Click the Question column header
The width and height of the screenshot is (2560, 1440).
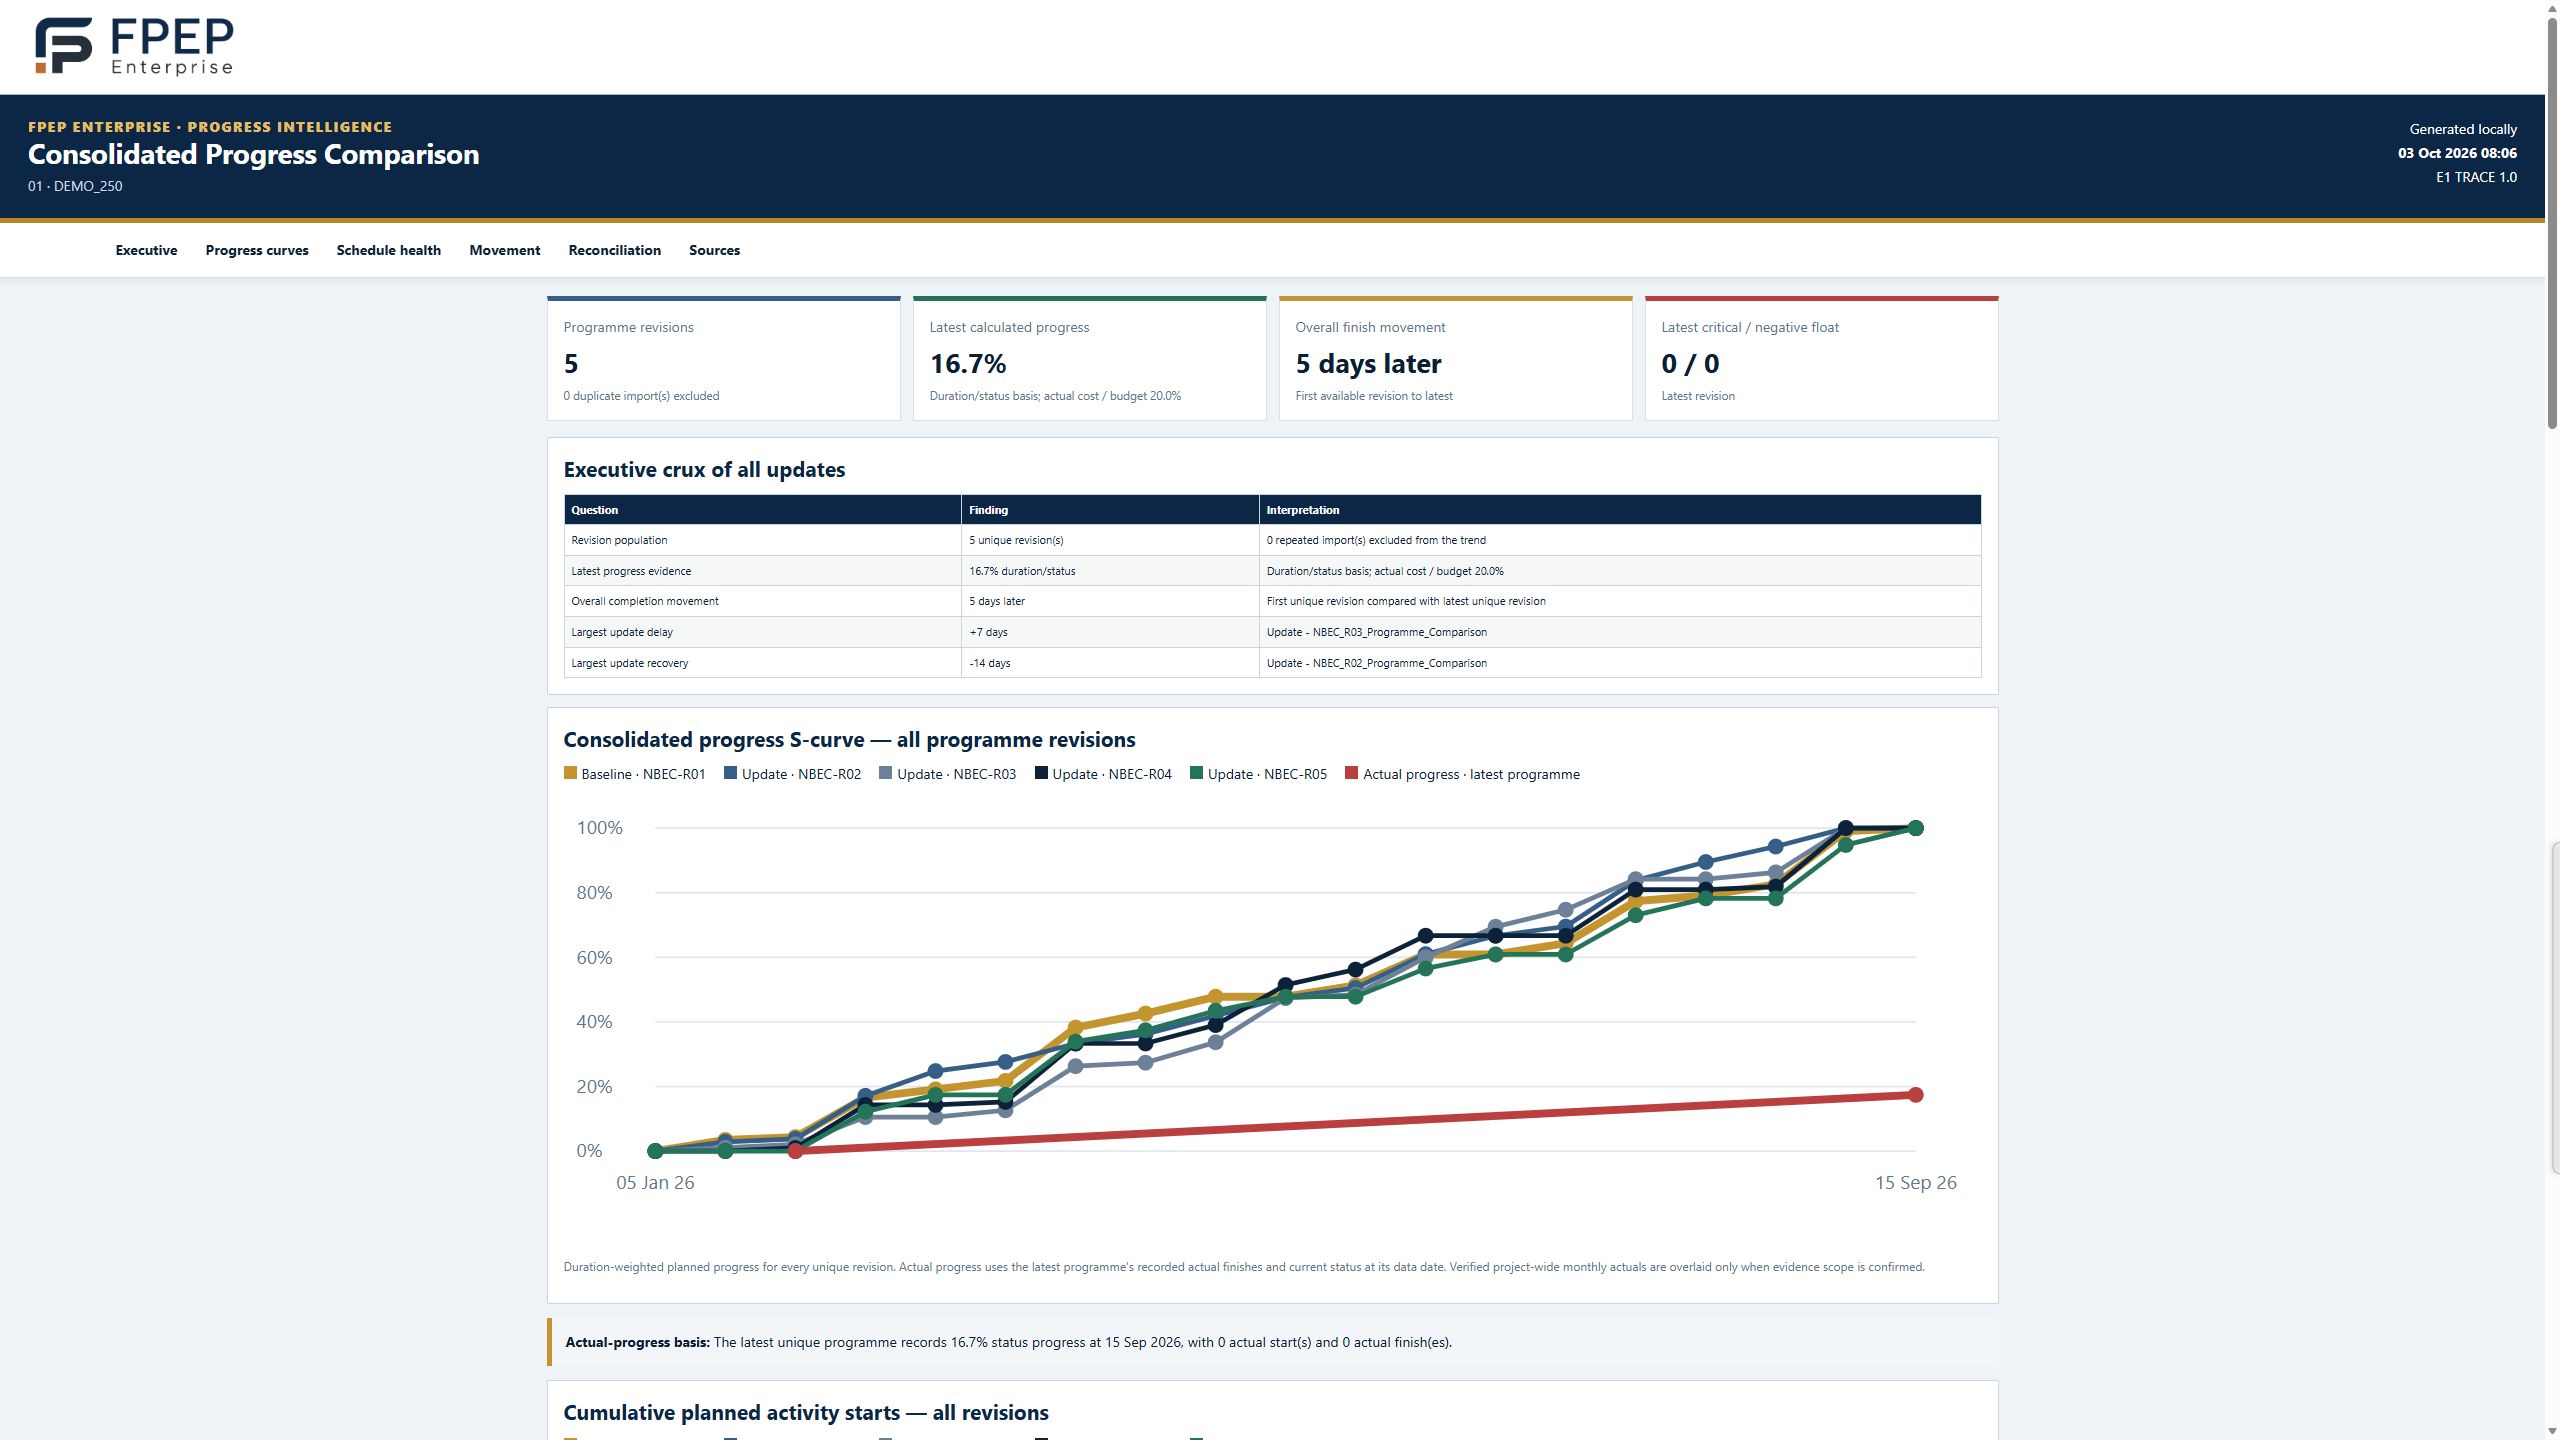[763, 510]
